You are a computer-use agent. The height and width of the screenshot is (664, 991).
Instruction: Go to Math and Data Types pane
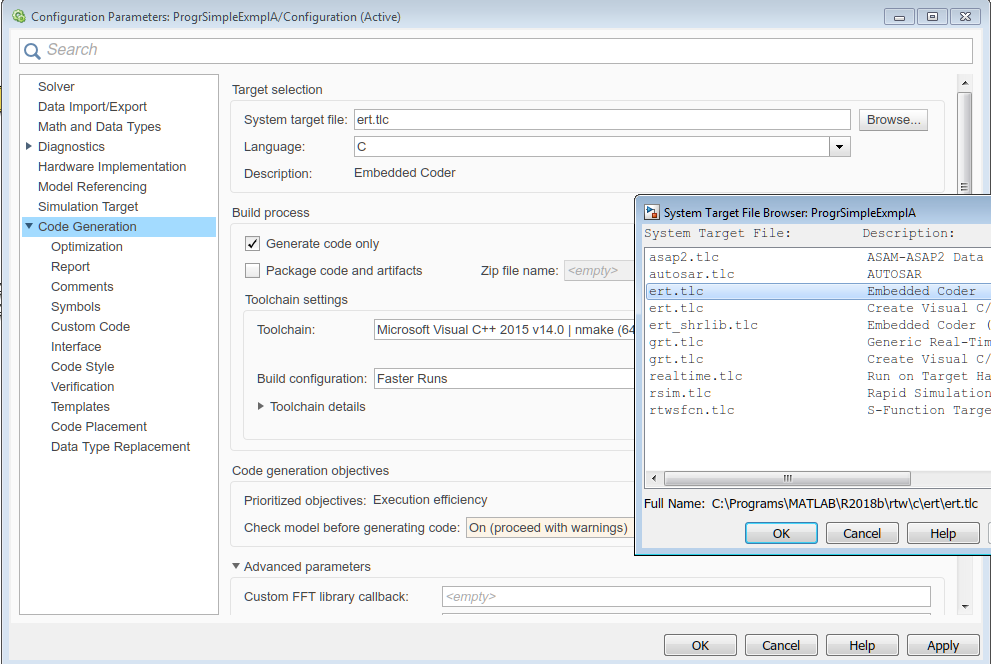(x=99, y=127)
